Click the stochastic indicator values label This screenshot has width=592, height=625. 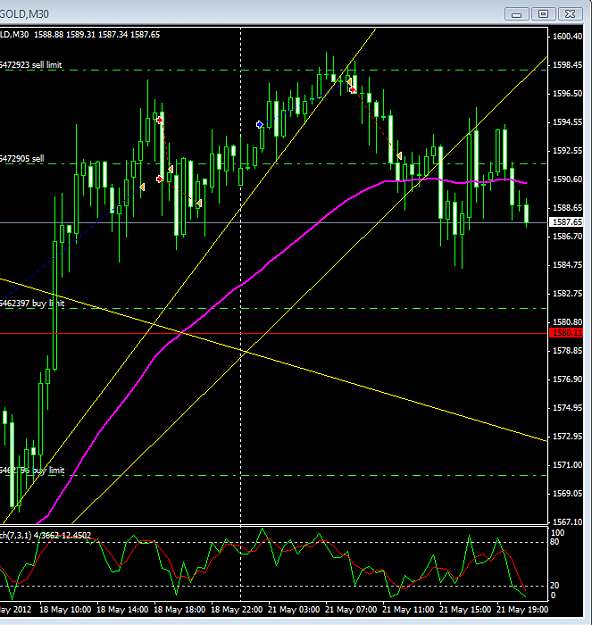[x=45, y=535]
